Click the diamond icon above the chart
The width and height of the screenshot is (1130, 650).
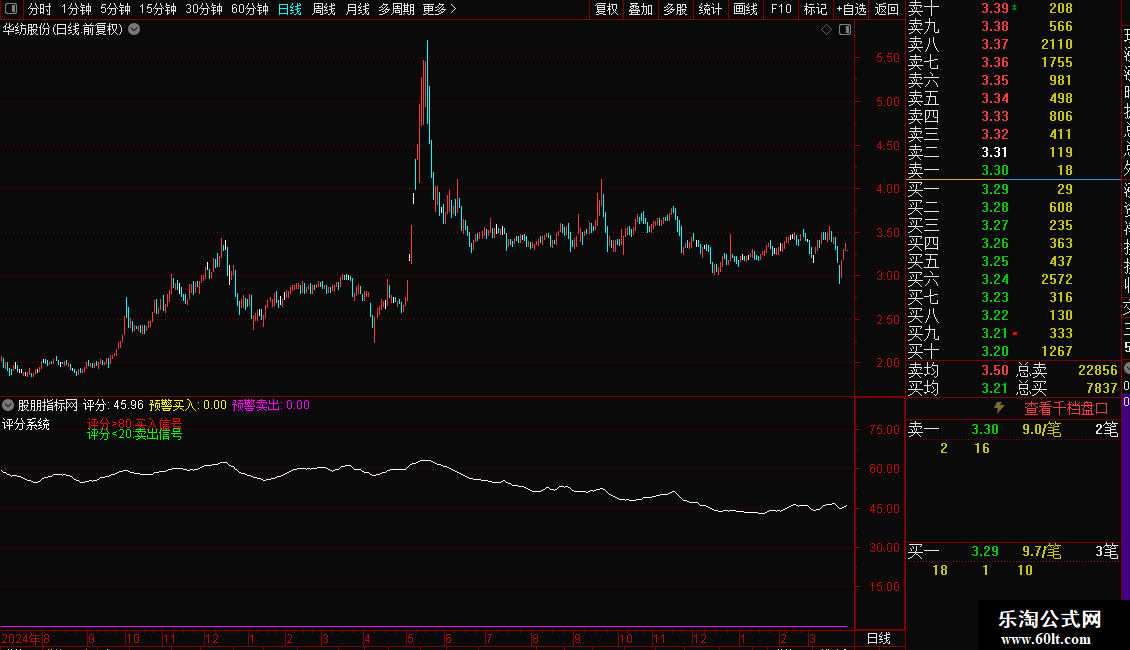click(827, 30)
